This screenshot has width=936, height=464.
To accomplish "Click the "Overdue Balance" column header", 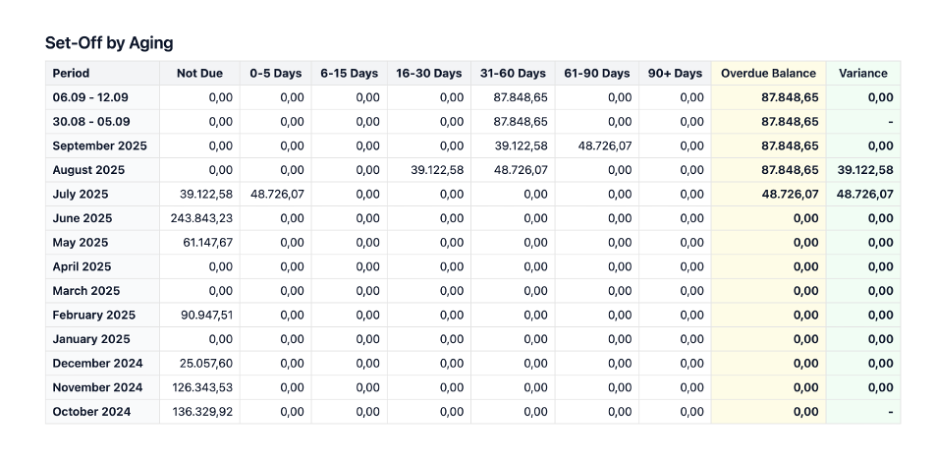I will click(768, 73).
